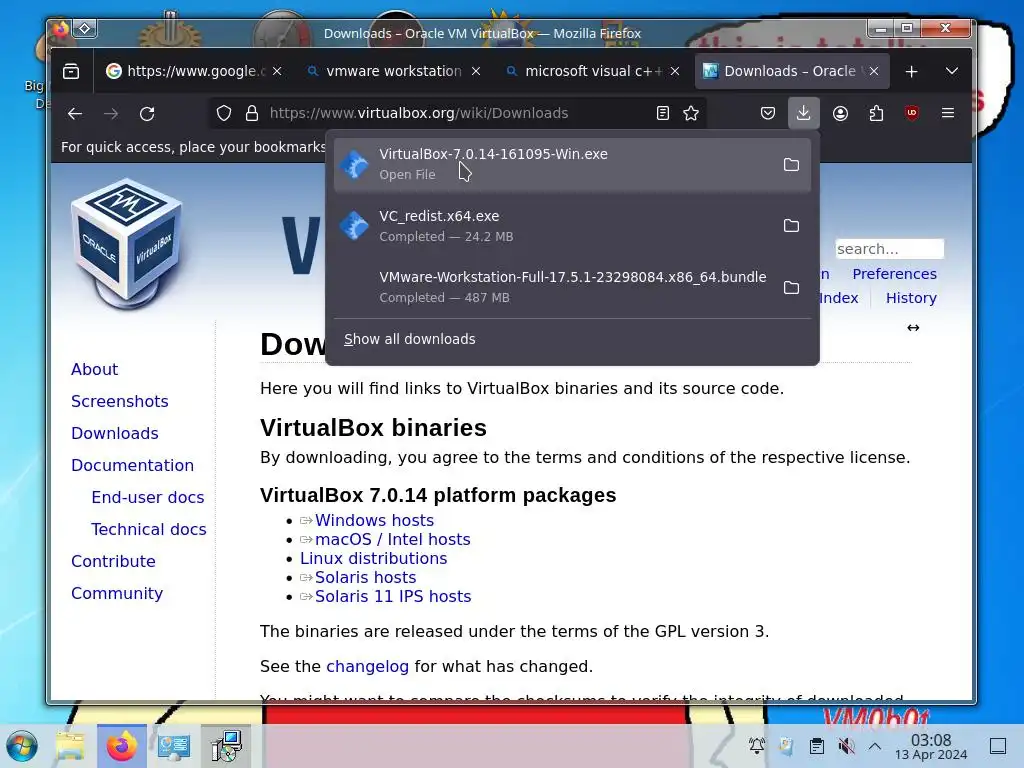
Task: Open Firefox View tab list icon
Action: click(71, 71)
